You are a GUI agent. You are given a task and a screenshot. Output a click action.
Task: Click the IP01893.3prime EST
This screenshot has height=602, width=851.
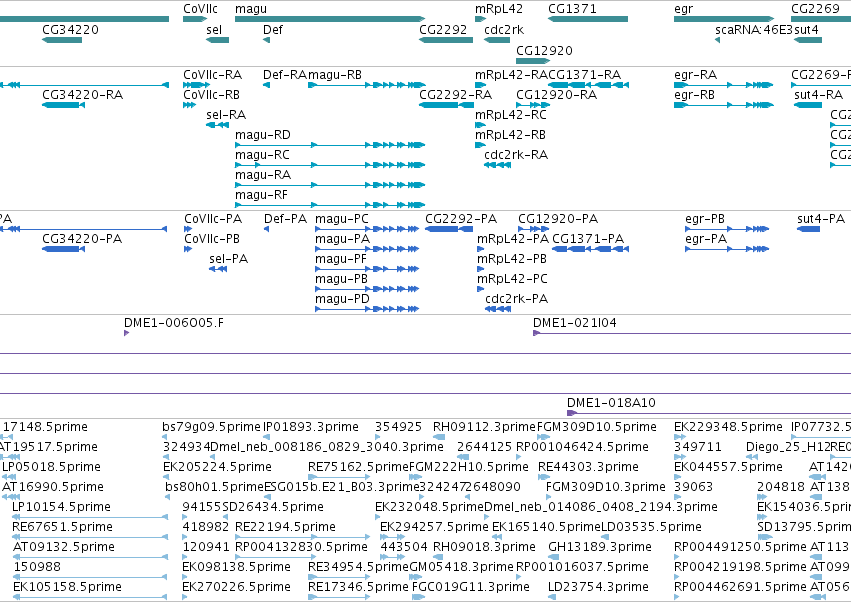(x=265, y=437)
